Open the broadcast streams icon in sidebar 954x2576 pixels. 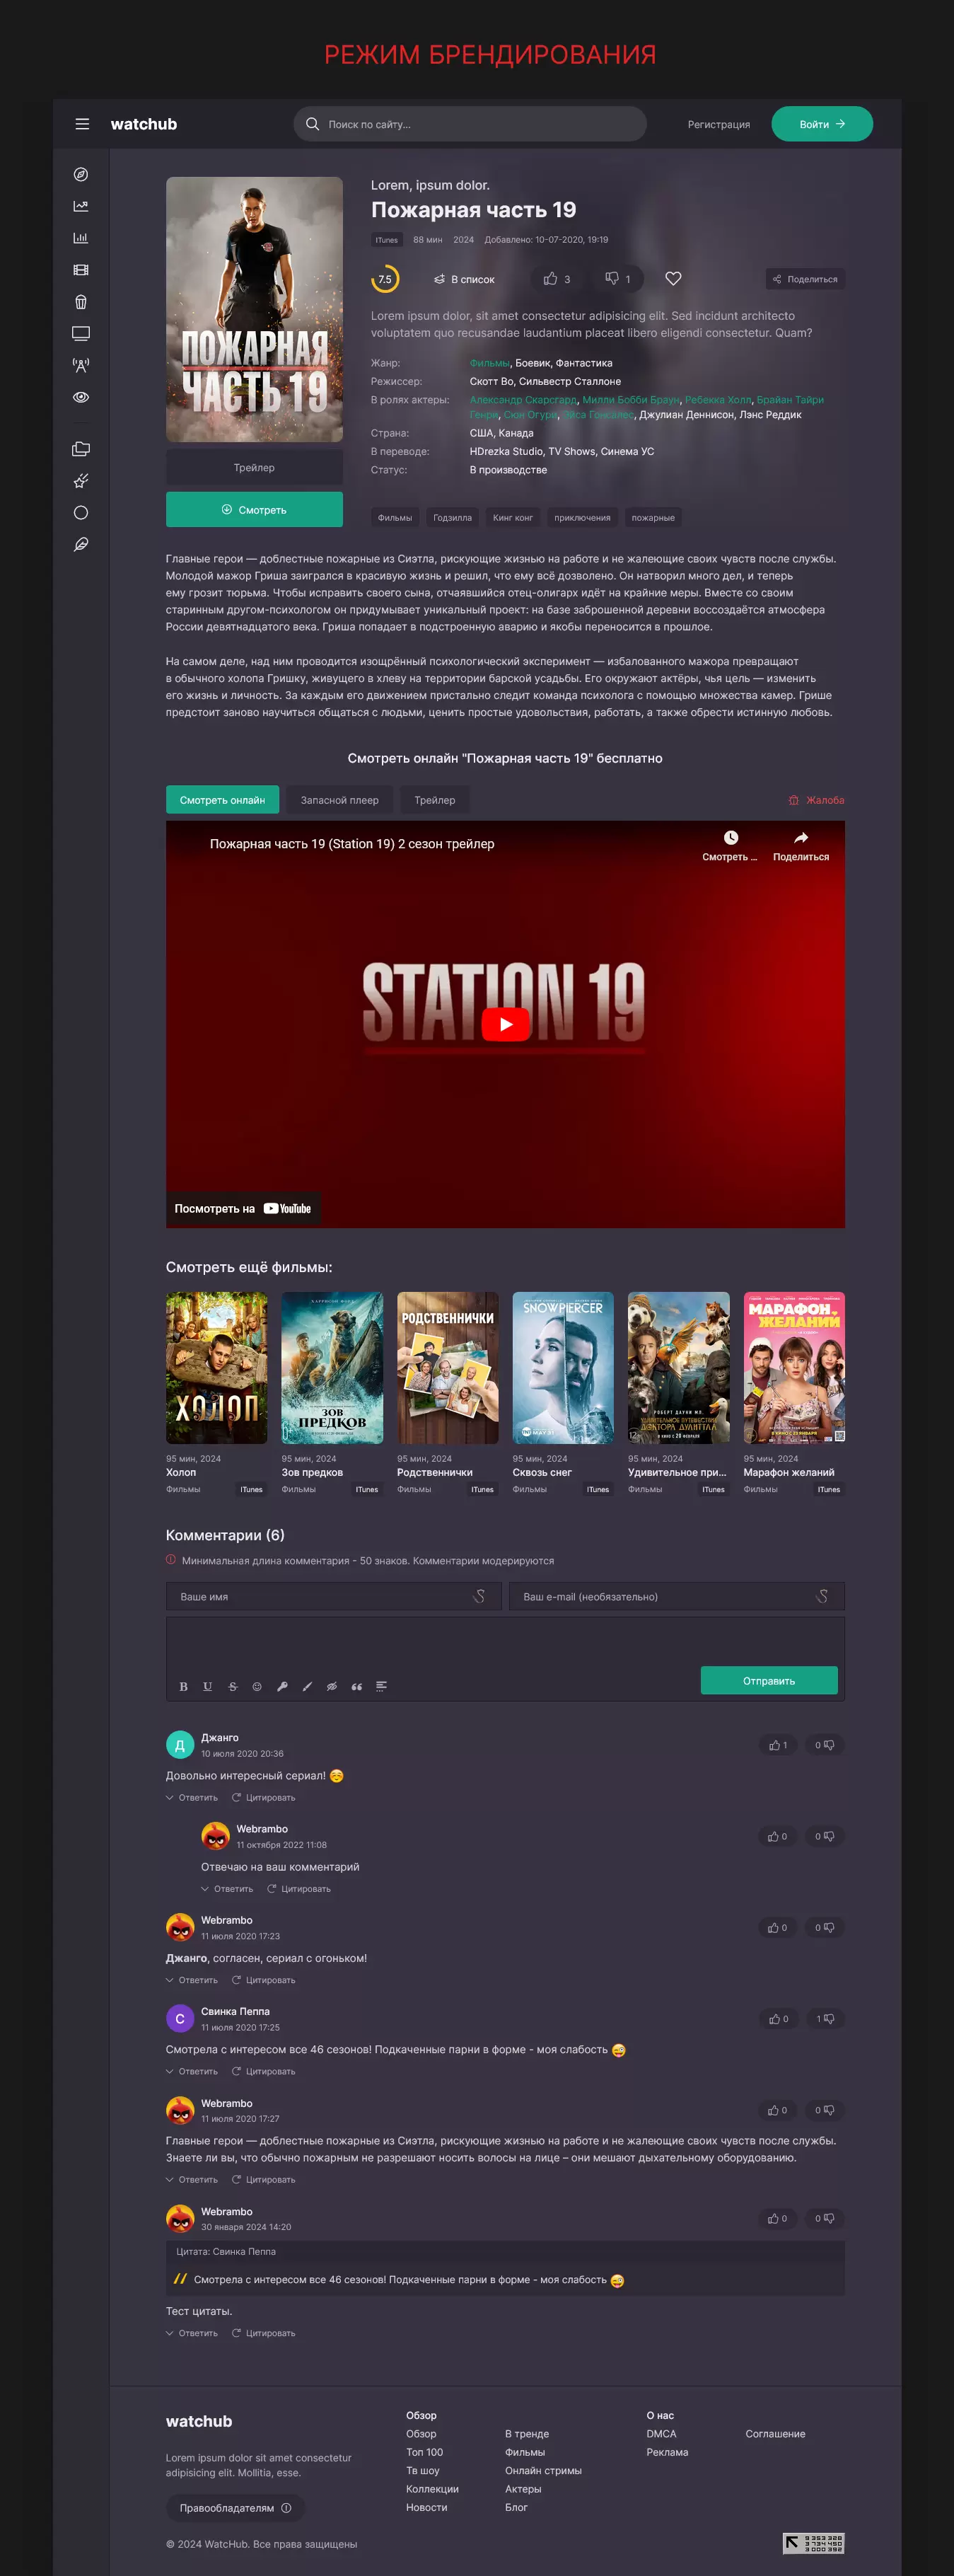[x=81, y=365]
